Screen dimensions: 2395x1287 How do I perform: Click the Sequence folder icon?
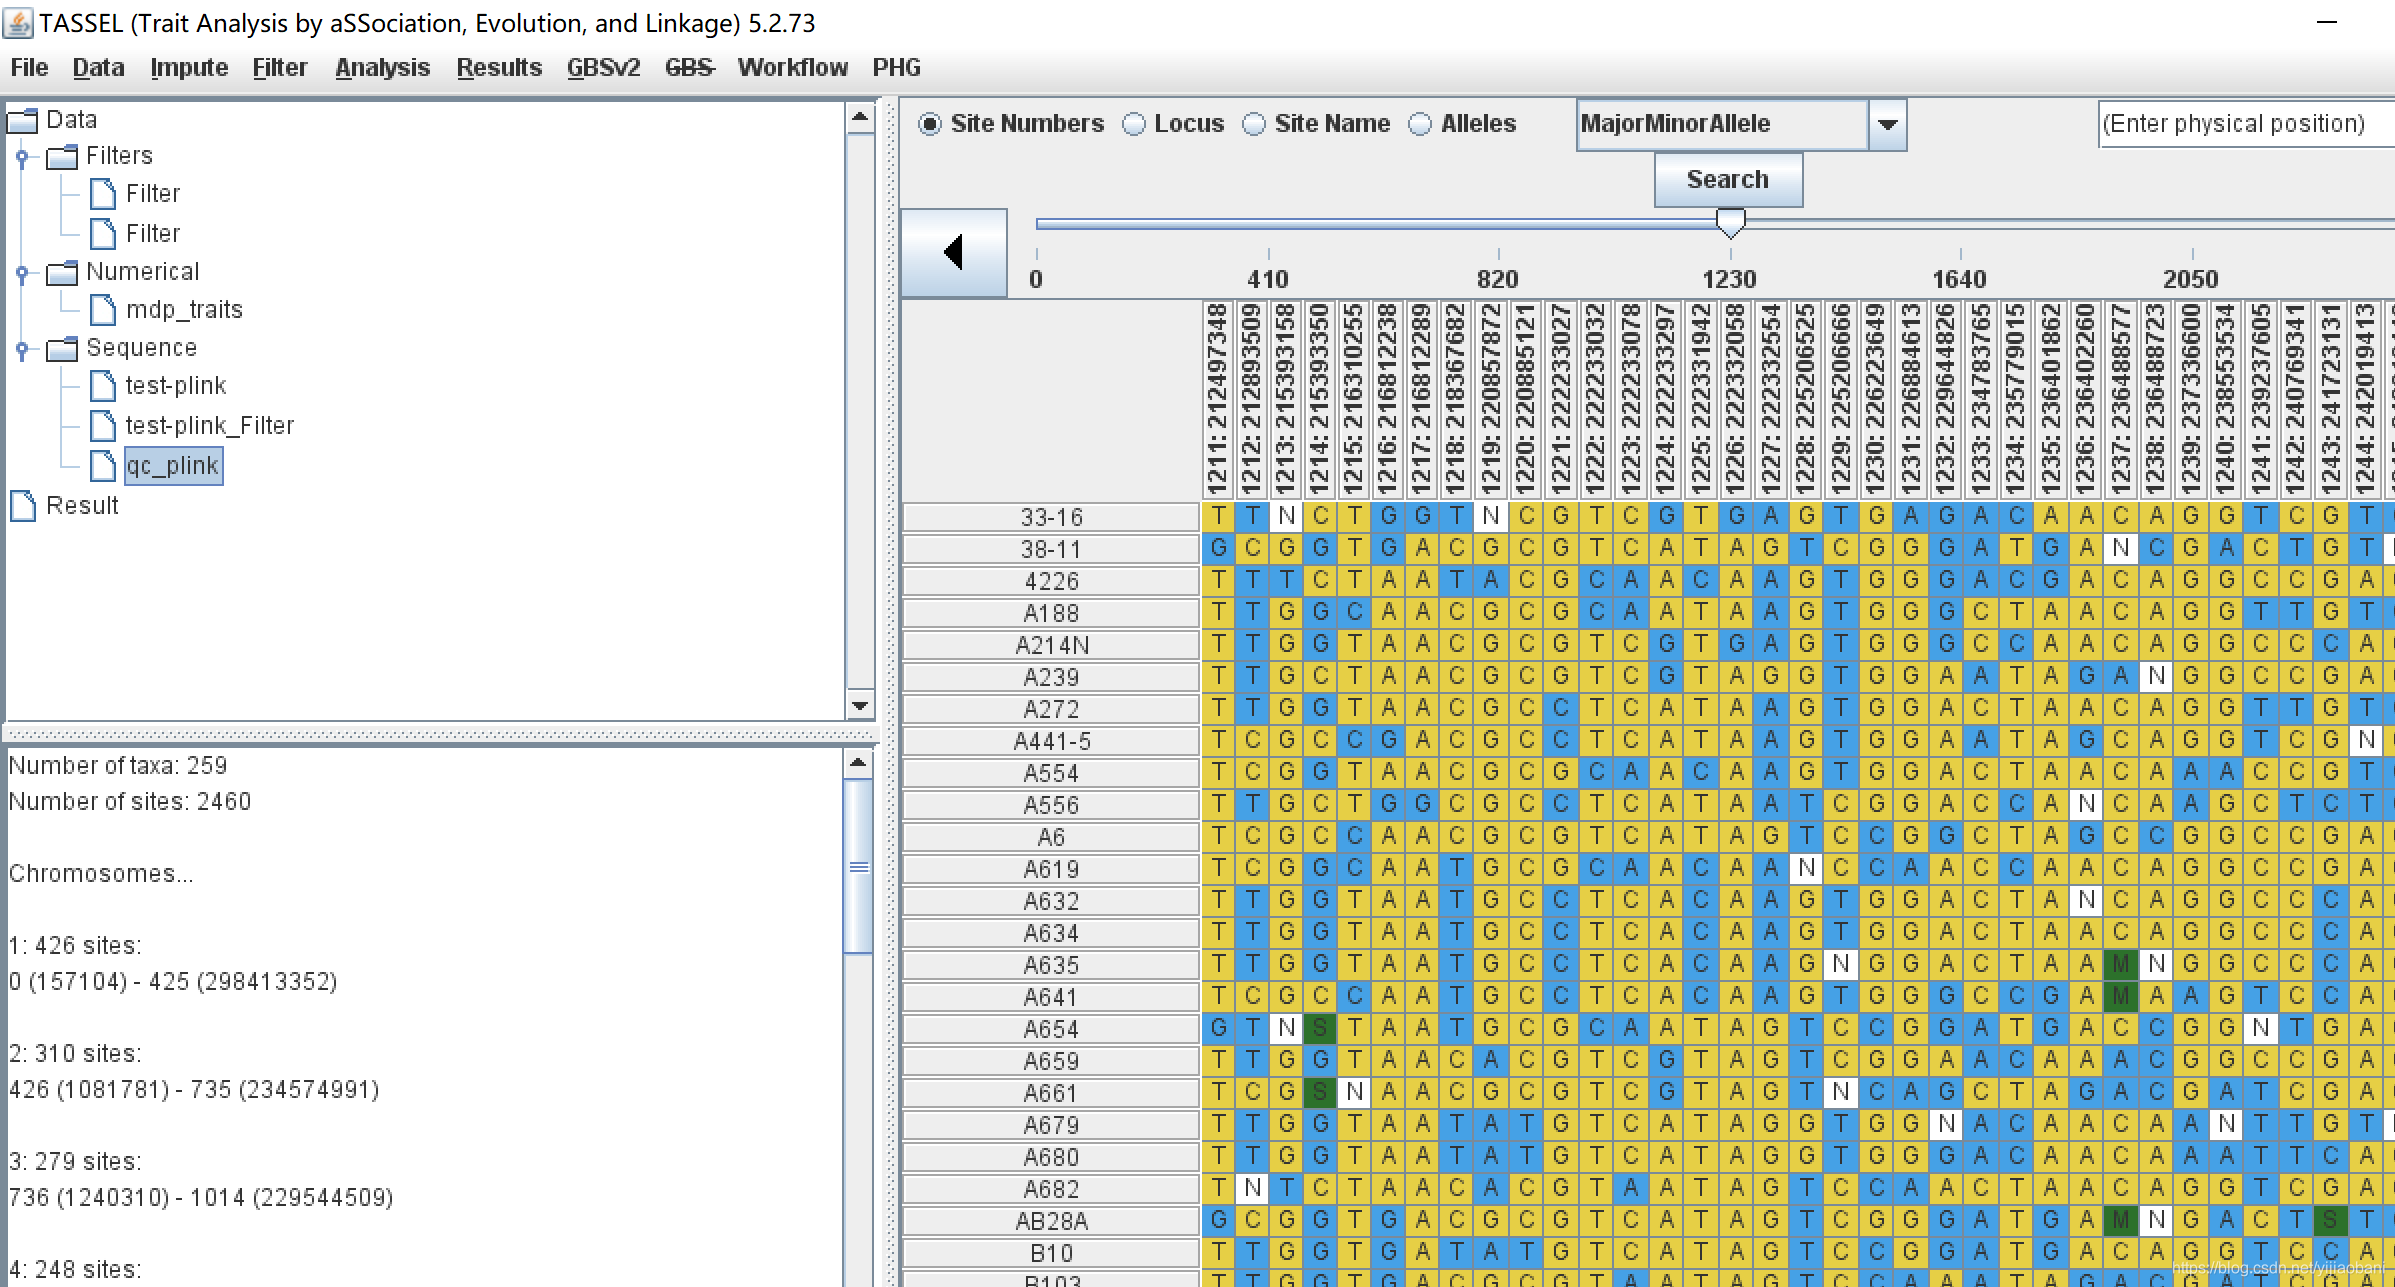point(62,348)
